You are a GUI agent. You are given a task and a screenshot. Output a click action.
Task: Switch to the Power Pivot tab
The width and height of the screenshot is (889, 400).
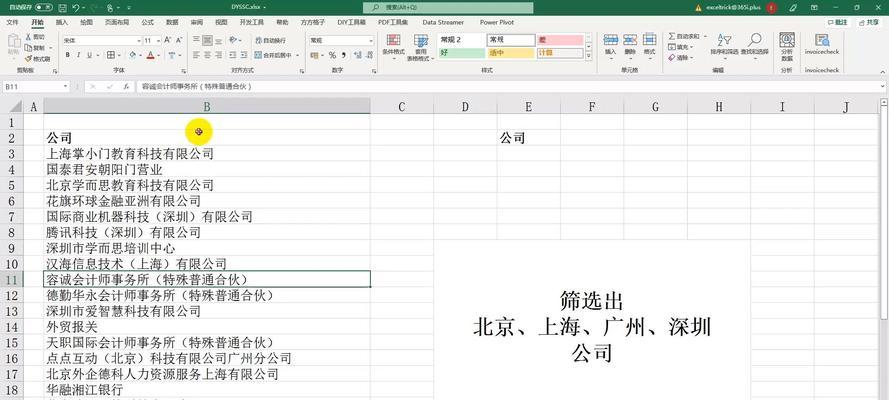(x=497, y=22)
